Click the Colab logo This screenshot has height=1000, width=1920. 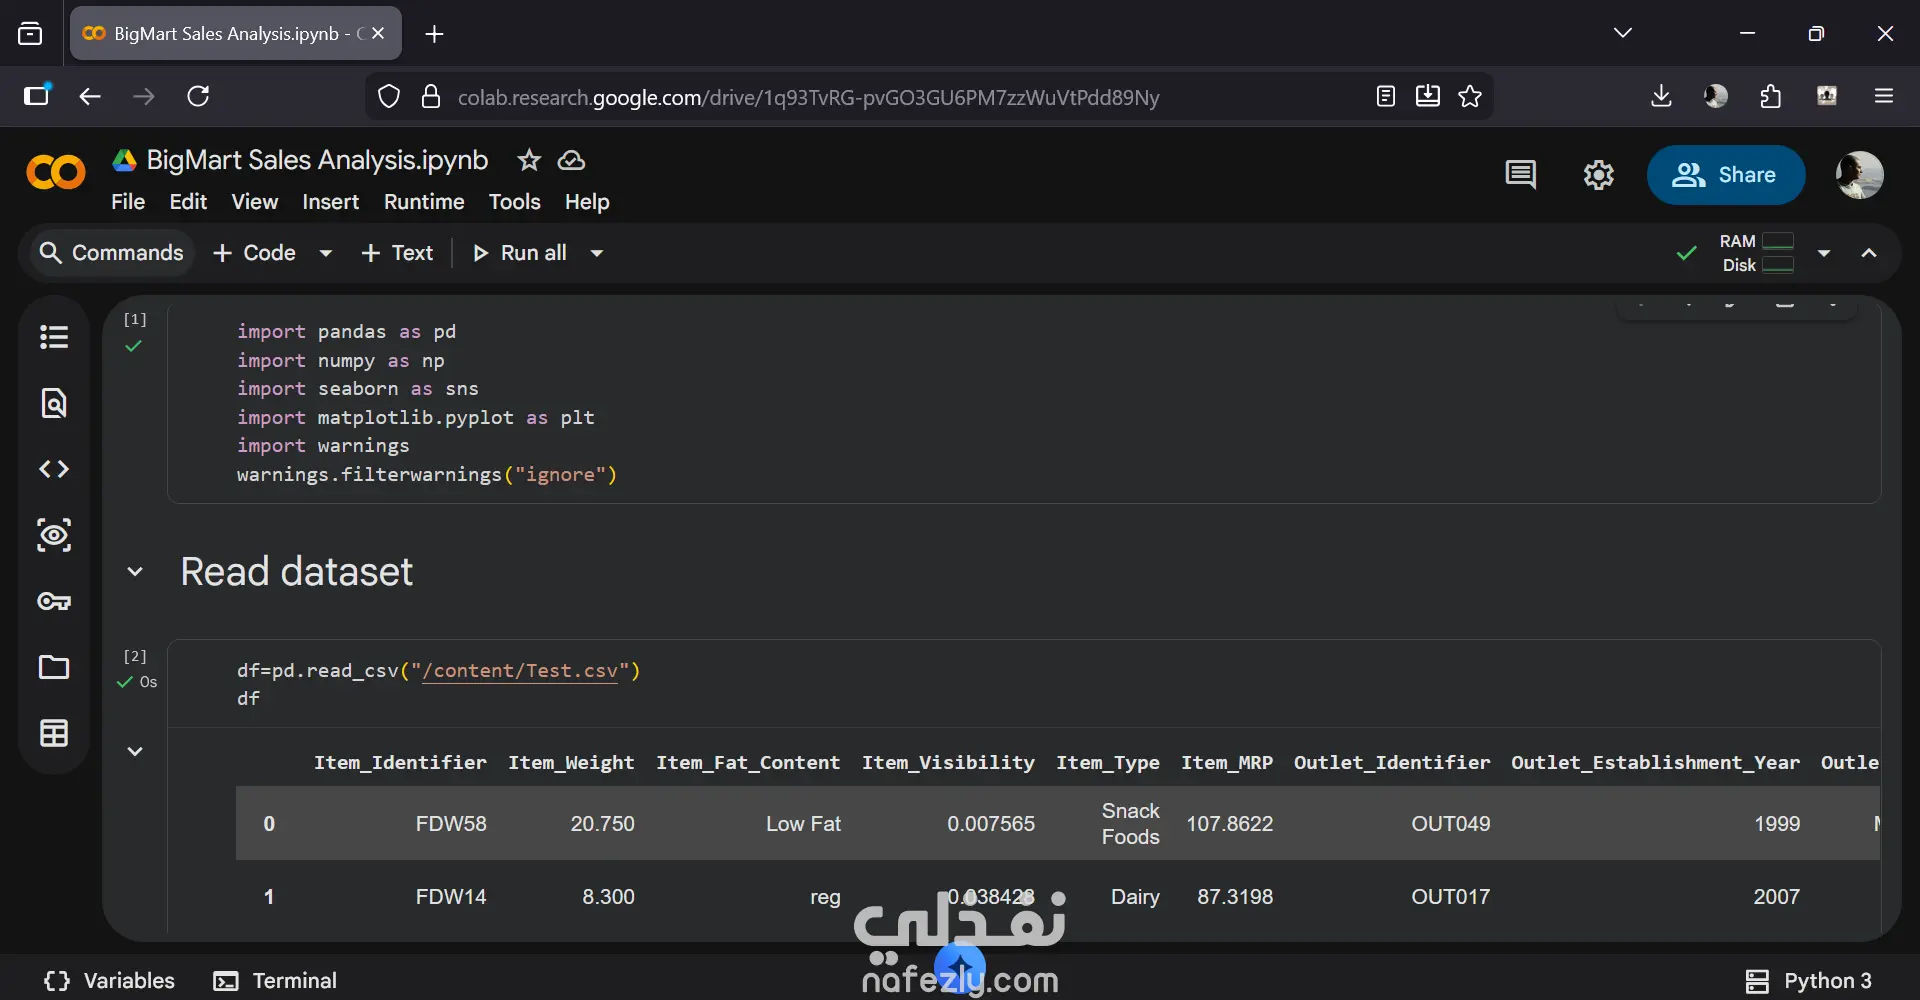[x=56, y=173]
